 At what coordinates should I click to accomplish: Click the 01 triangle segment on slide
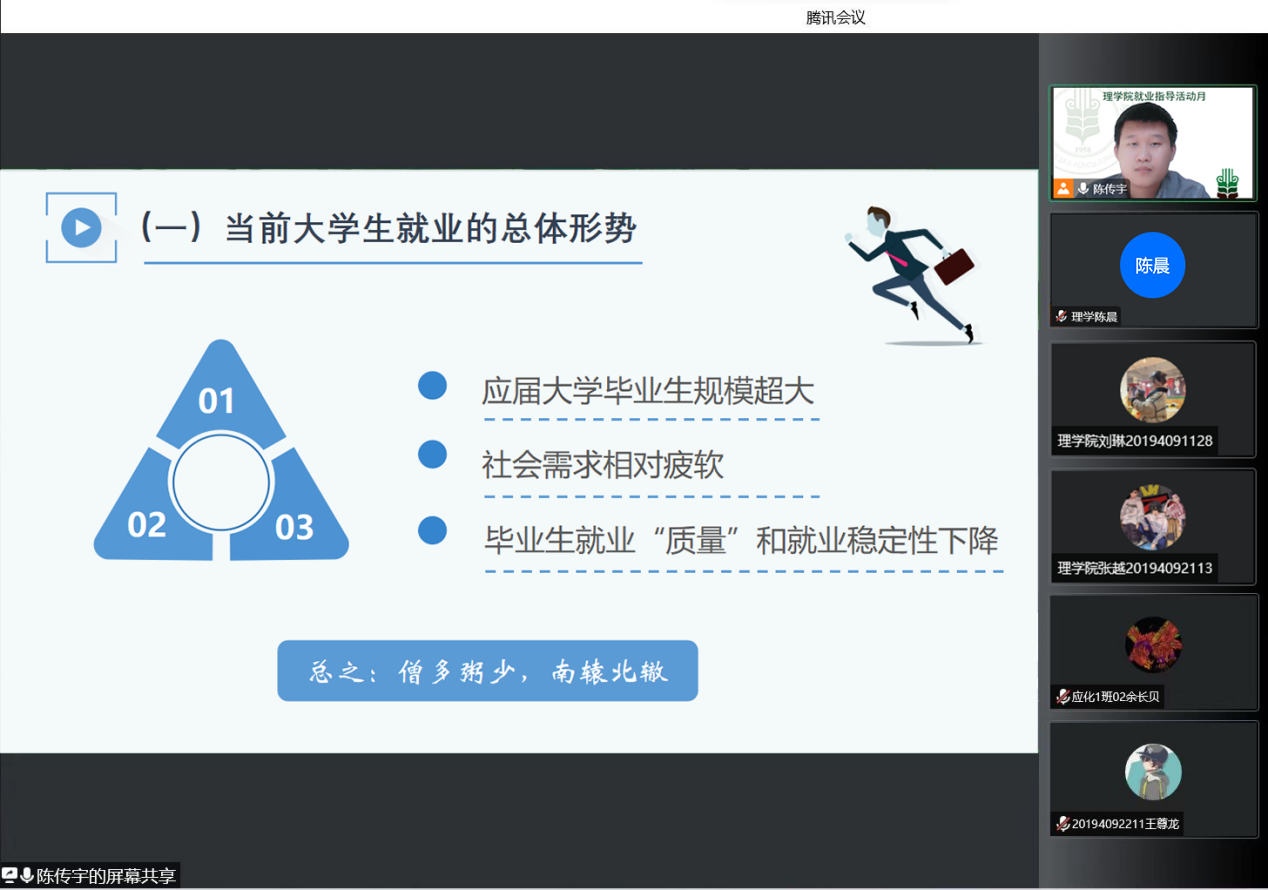pos(217,398)
